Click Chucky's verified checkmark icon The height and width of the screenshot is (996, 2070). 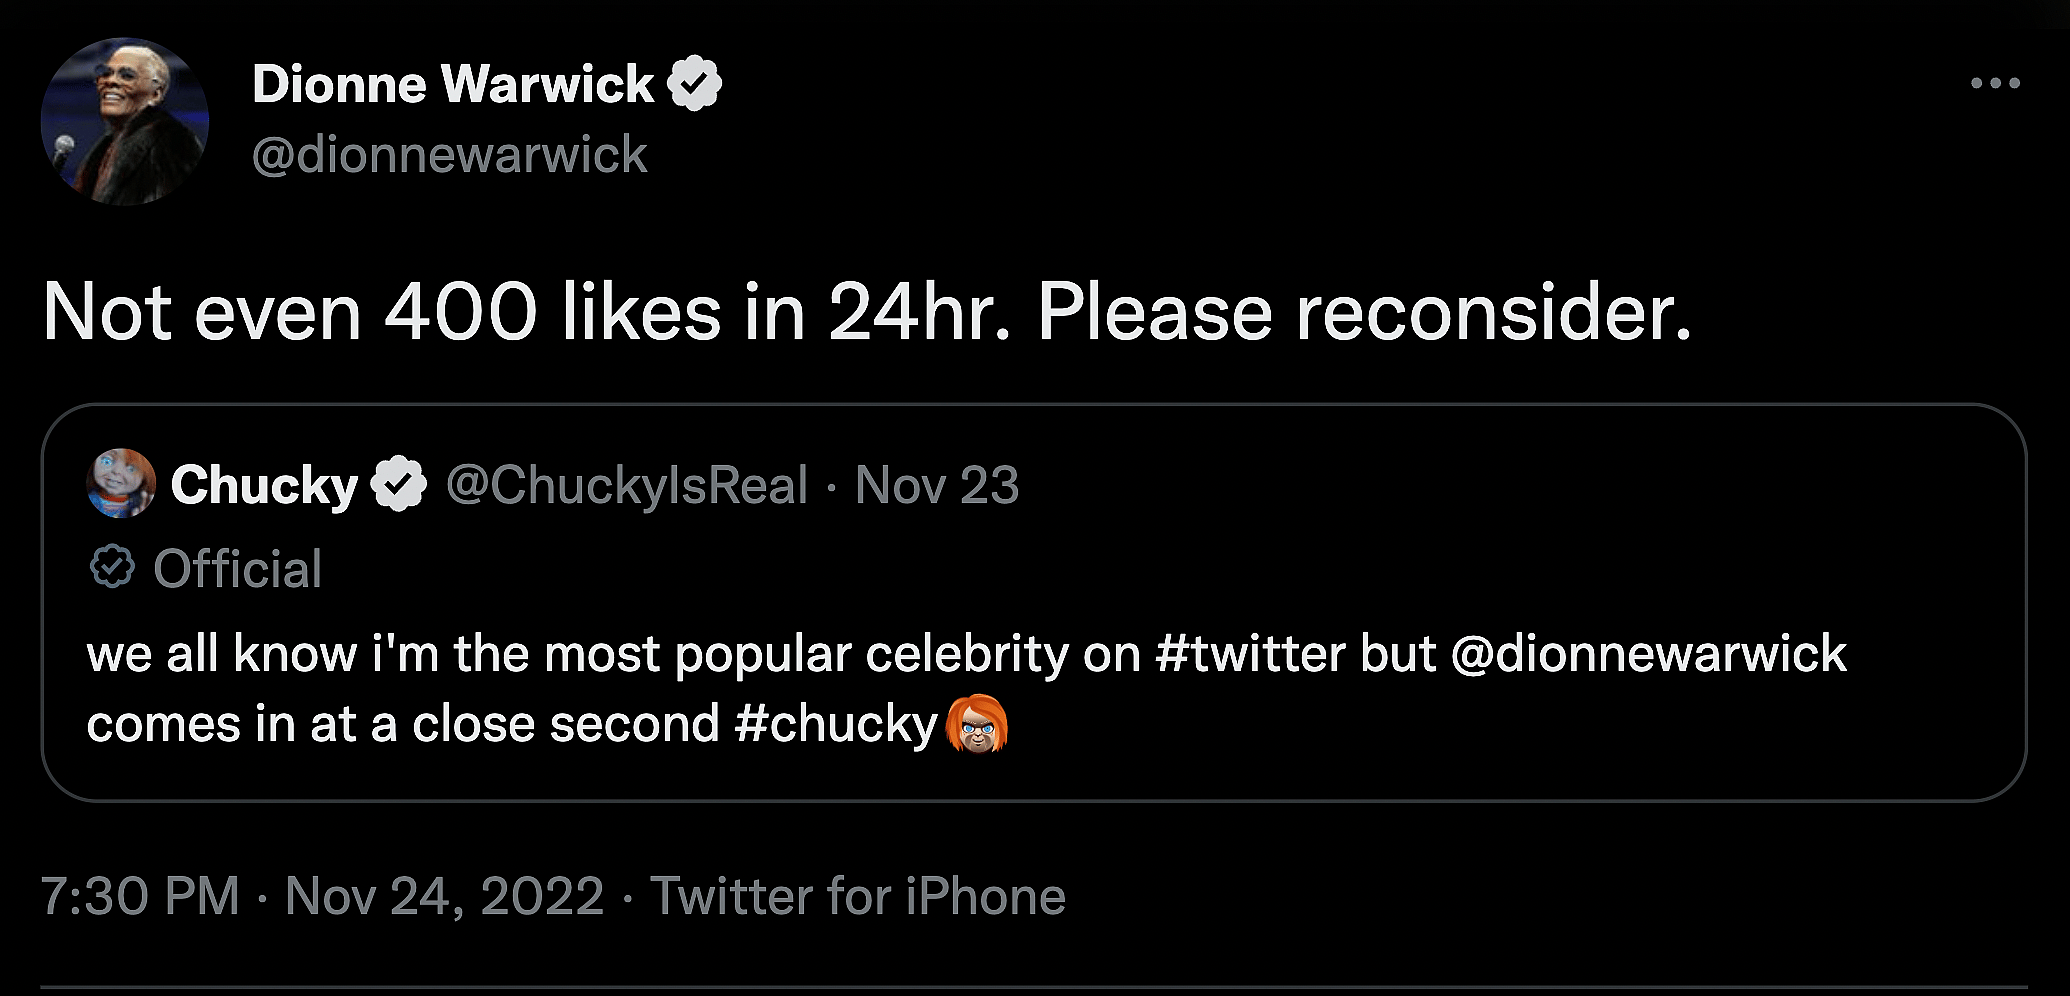pos(398,483)
